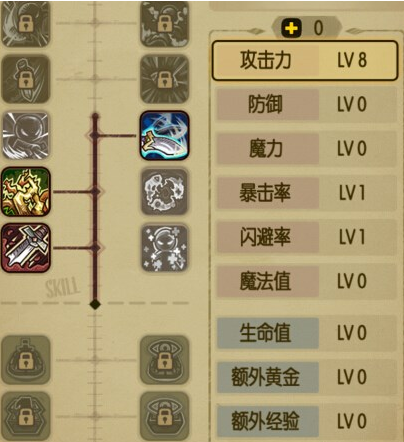Select the 生命值 stat row

pyautogui.click(x=307, y=333)
